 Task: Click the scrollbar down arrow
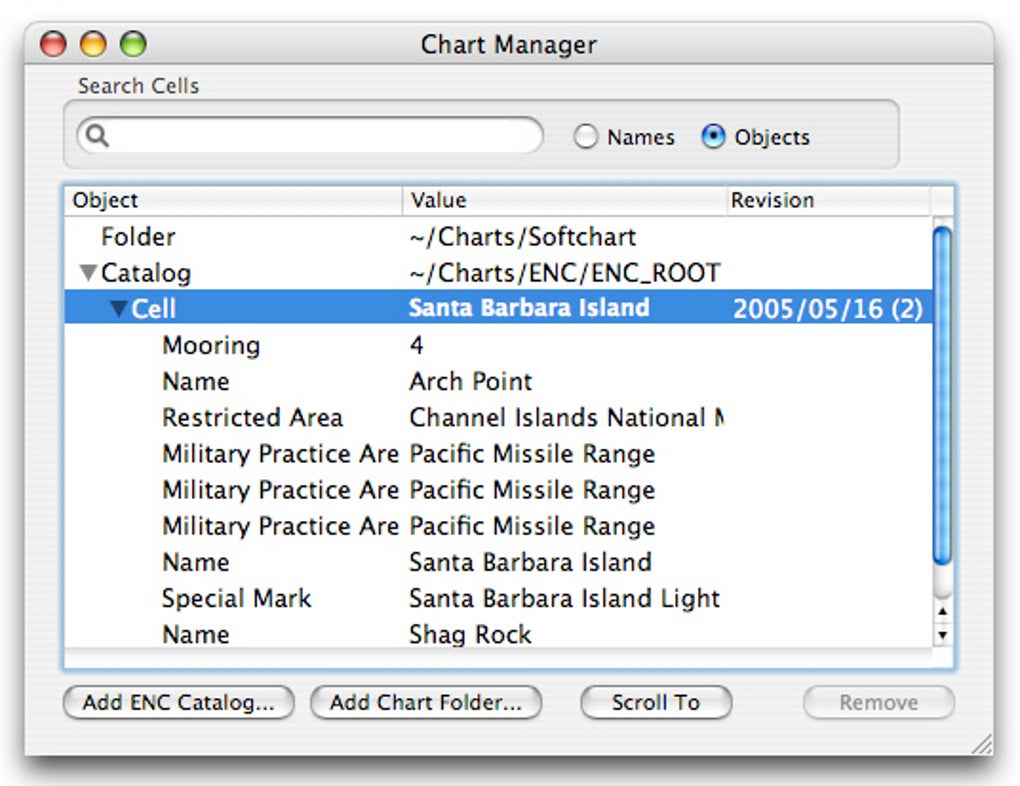coord(941,634)
